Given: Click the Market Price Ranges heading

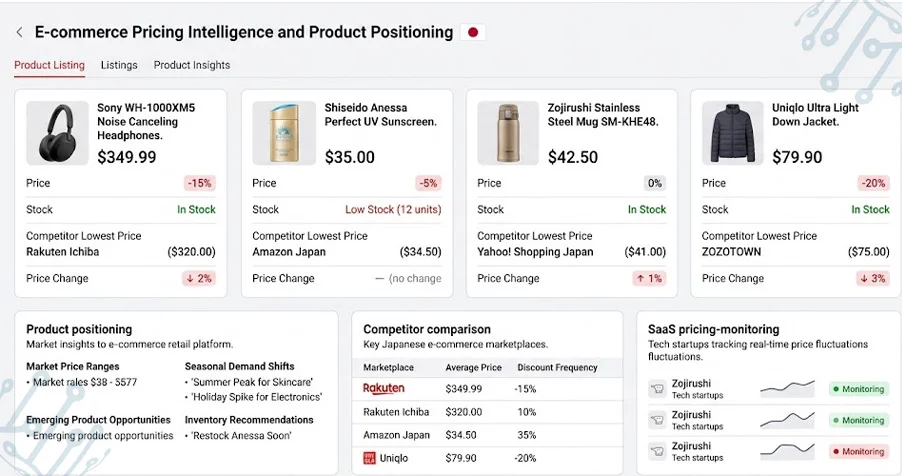Looking at the screenshot, I should pos(72,366).
